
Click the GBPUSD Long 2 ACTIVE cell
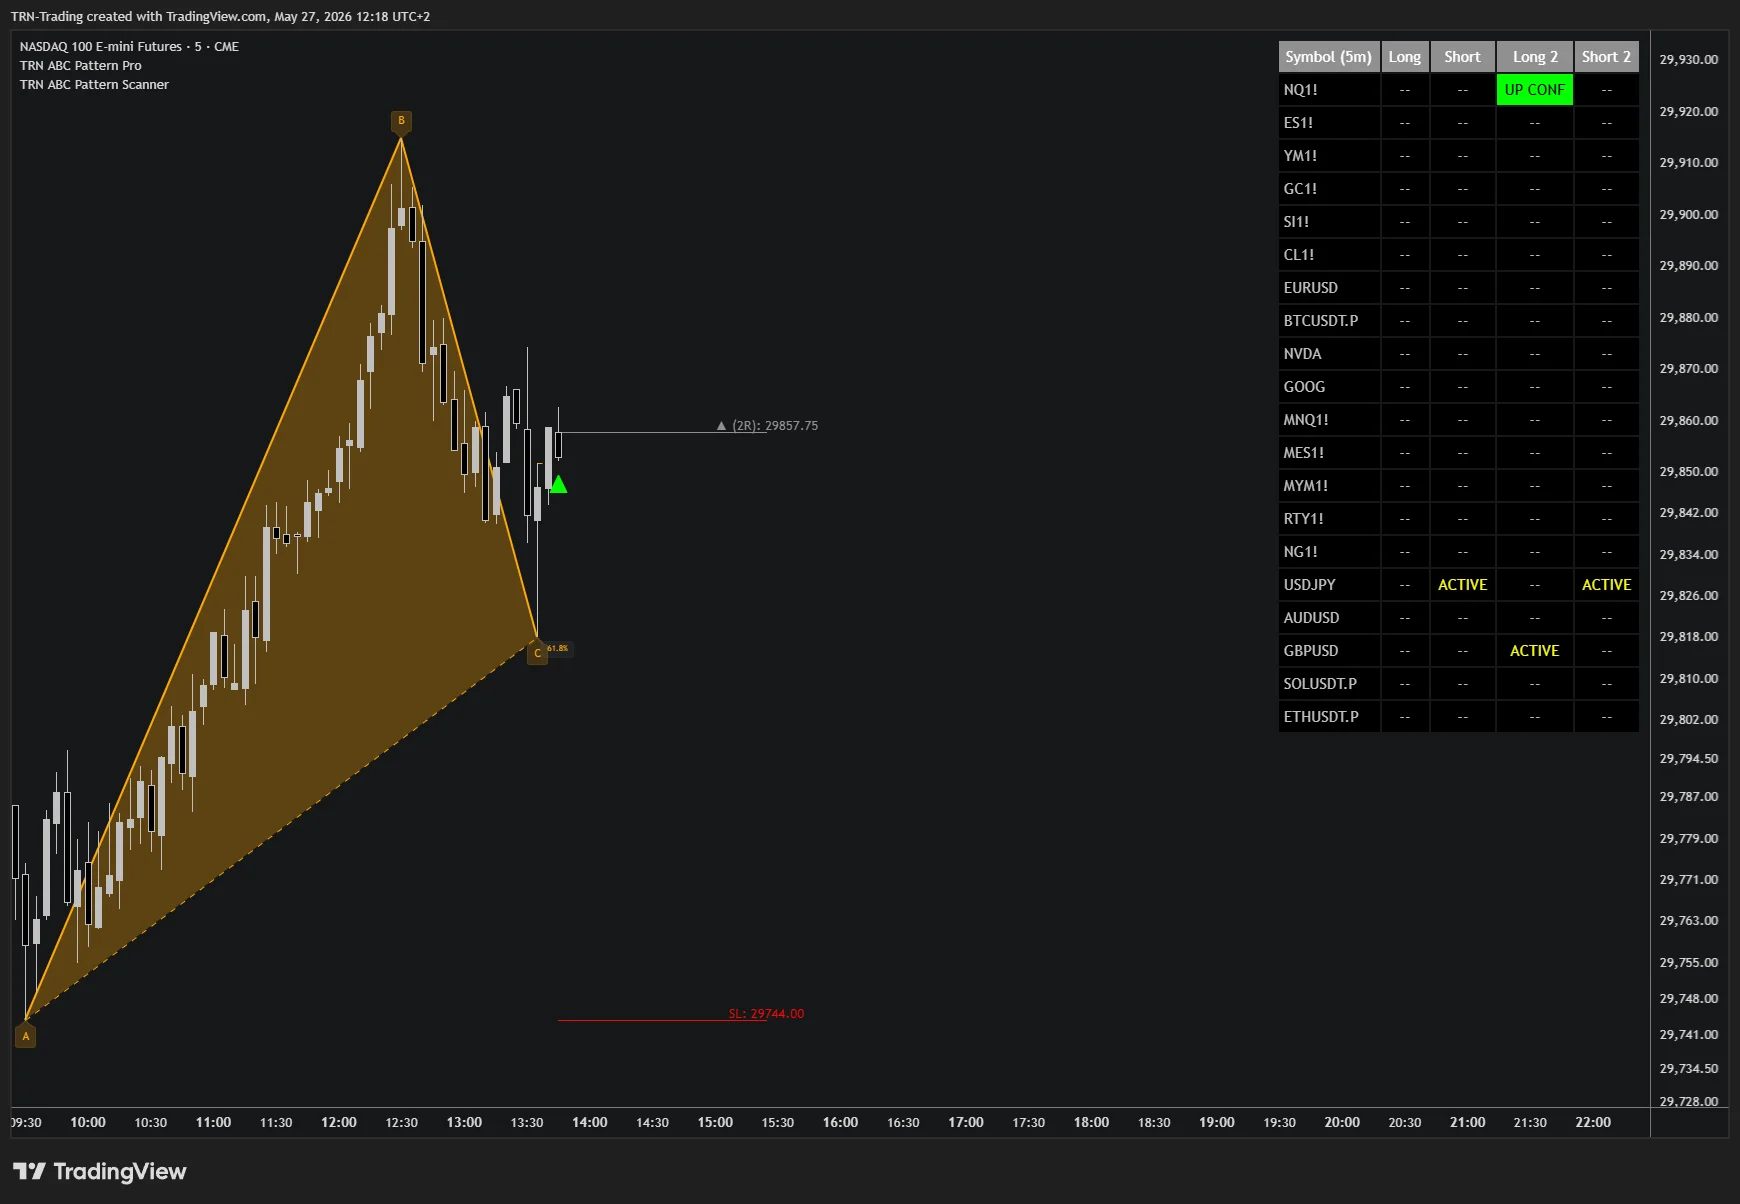1535,651
